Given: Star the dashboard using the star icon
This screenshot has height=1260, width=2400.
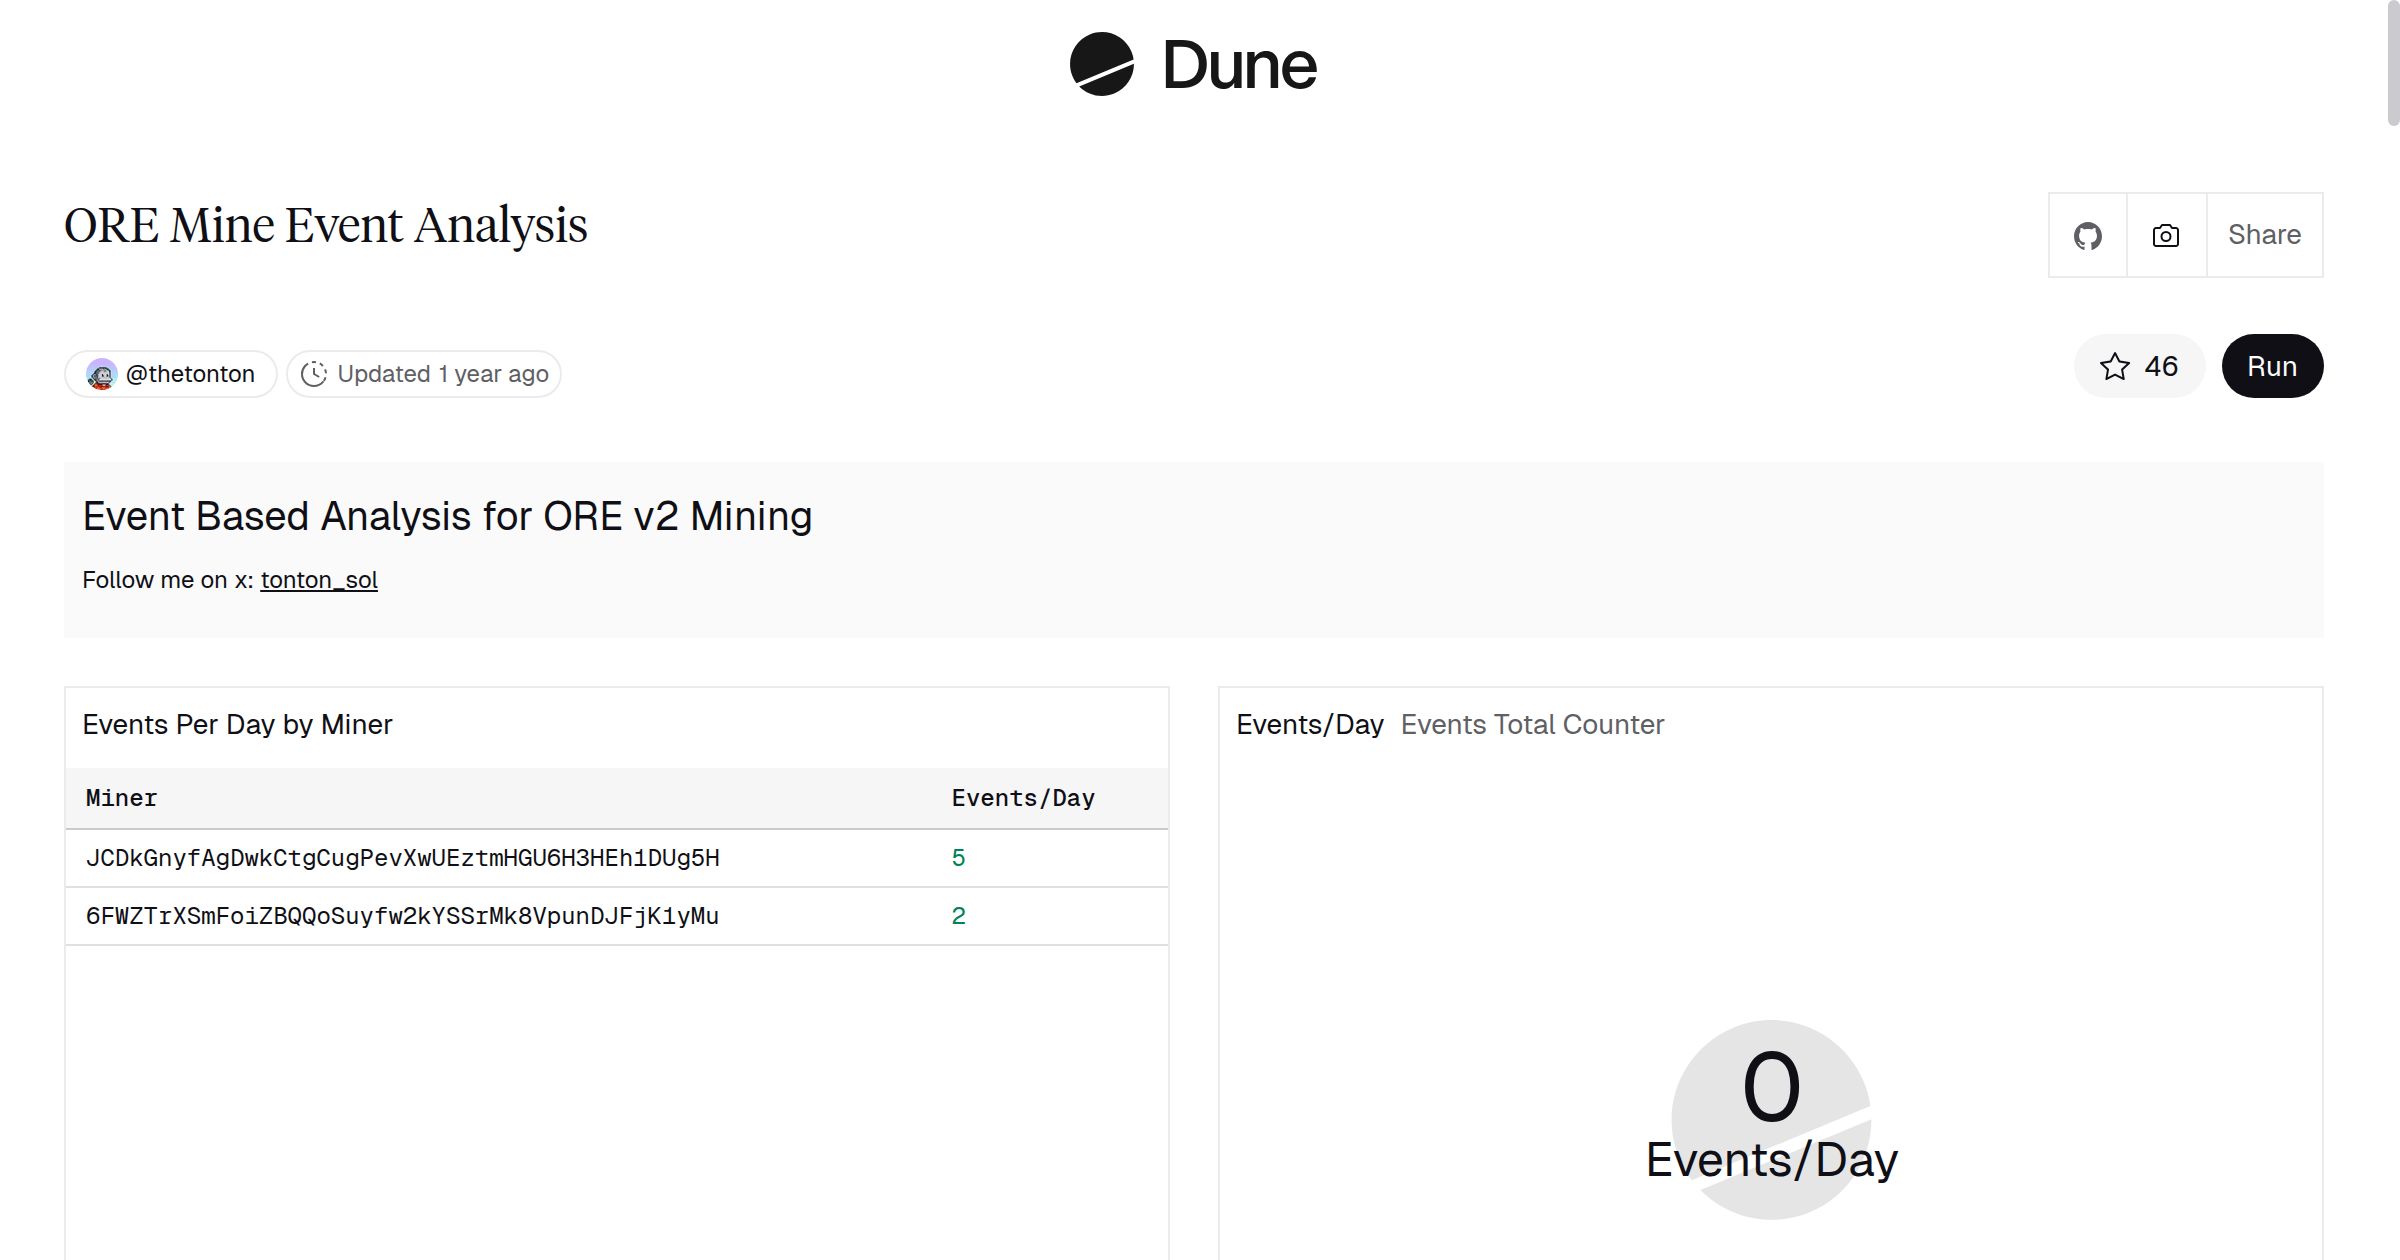Looking at the screenshot, I should pos(2114,366).
